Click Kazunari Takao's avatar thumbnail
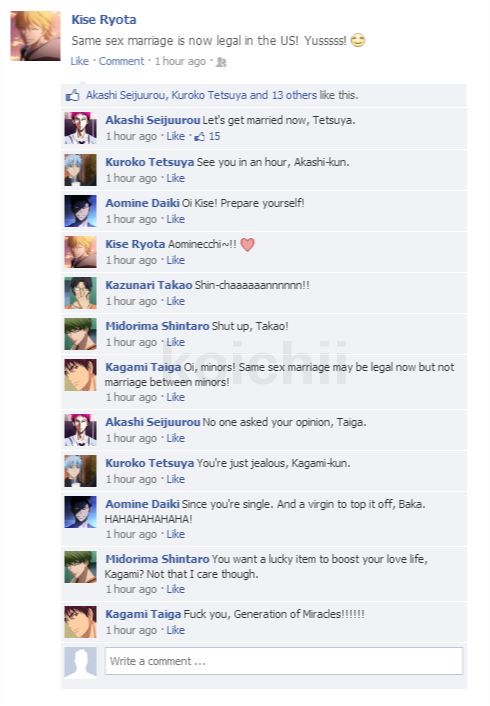This screenshot has height=706, width=490. [80, 293]
